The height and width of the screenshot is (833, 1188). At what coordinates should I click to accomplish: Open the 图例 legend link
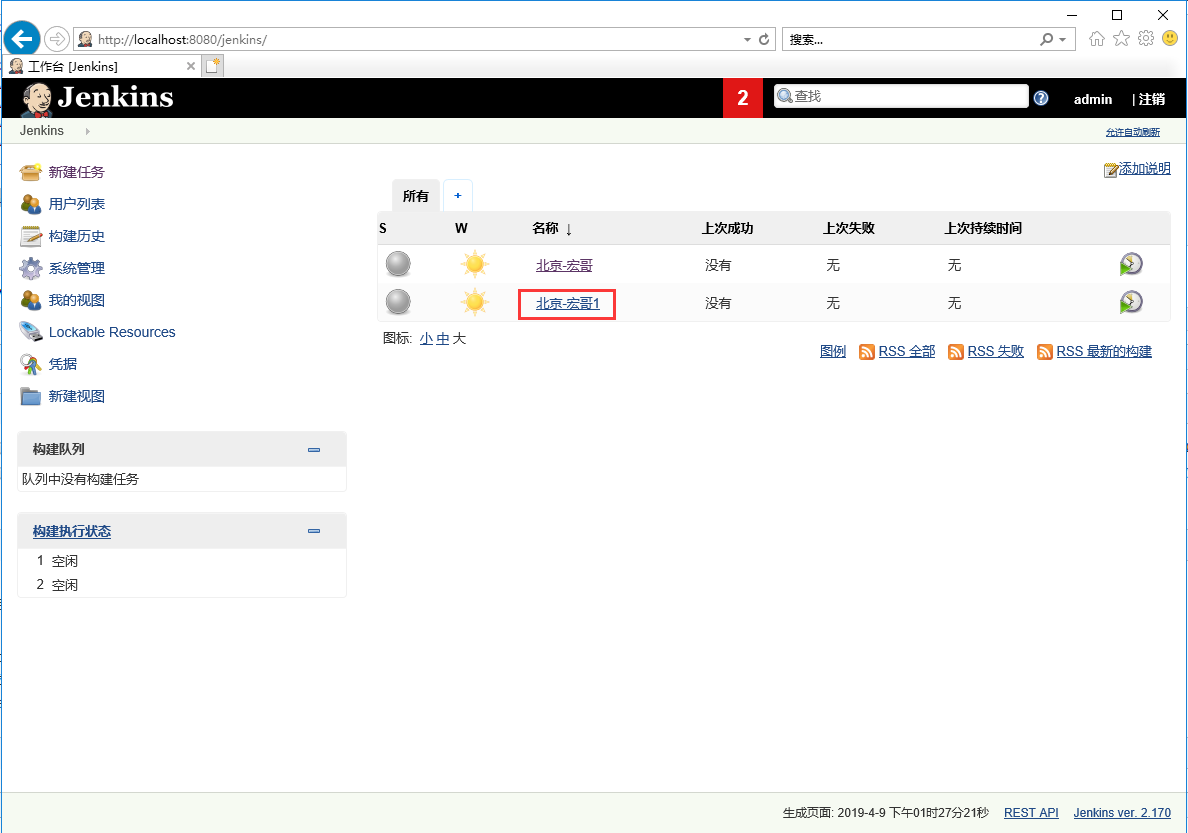point(833,352)
